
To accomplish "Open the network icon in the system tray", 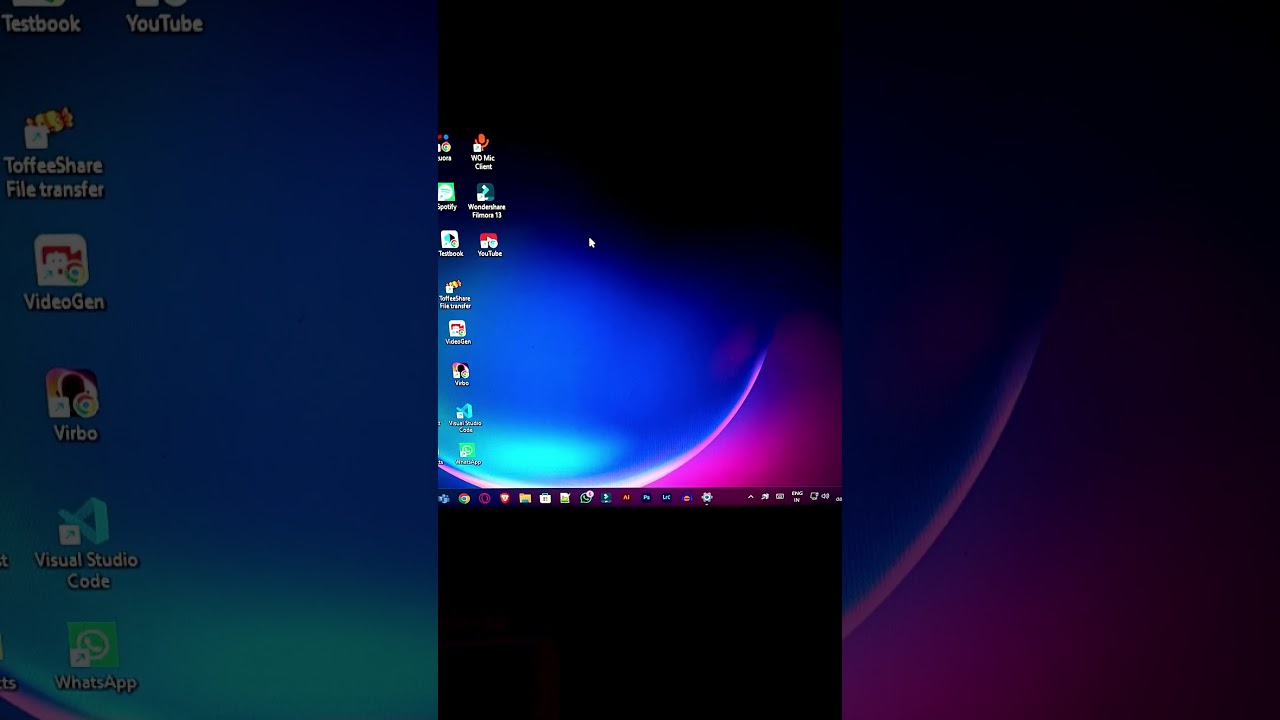I will (814, 497).
